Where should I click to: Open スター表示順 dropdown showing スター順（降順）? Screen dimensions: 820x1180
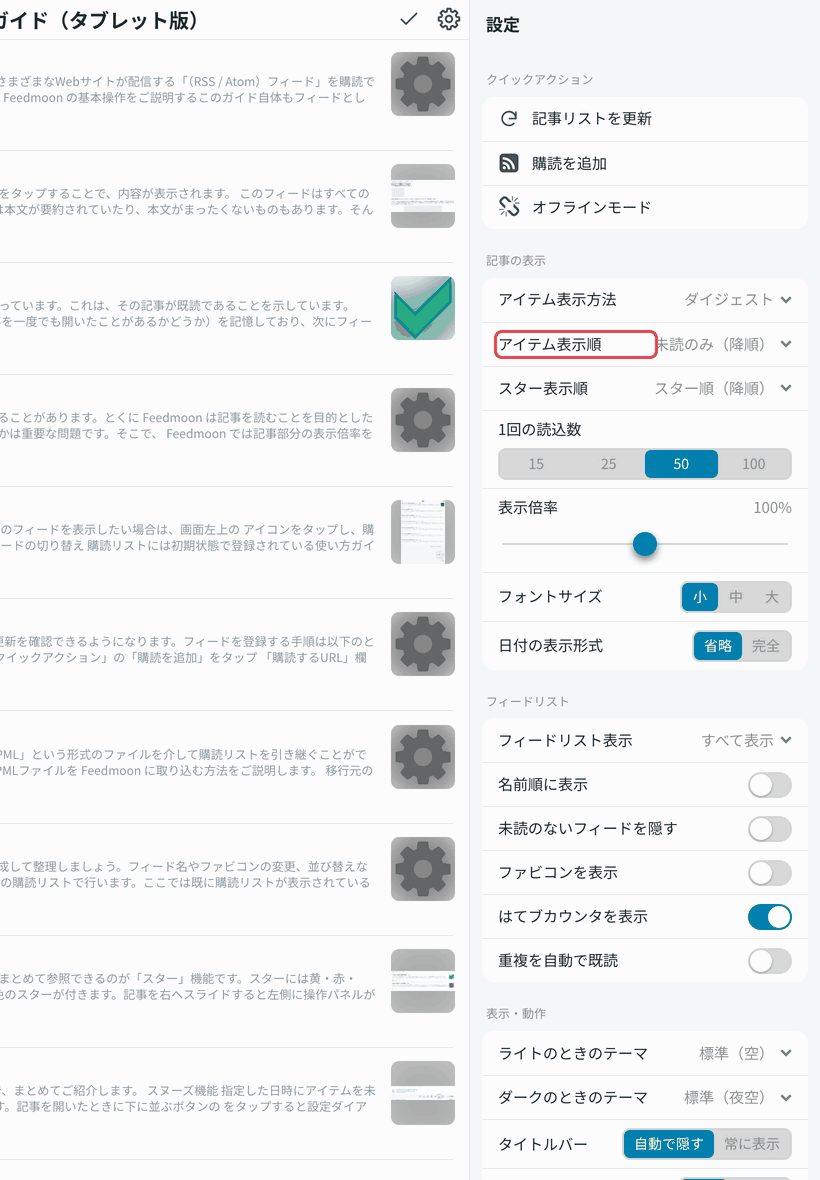[x=723, y=388]
